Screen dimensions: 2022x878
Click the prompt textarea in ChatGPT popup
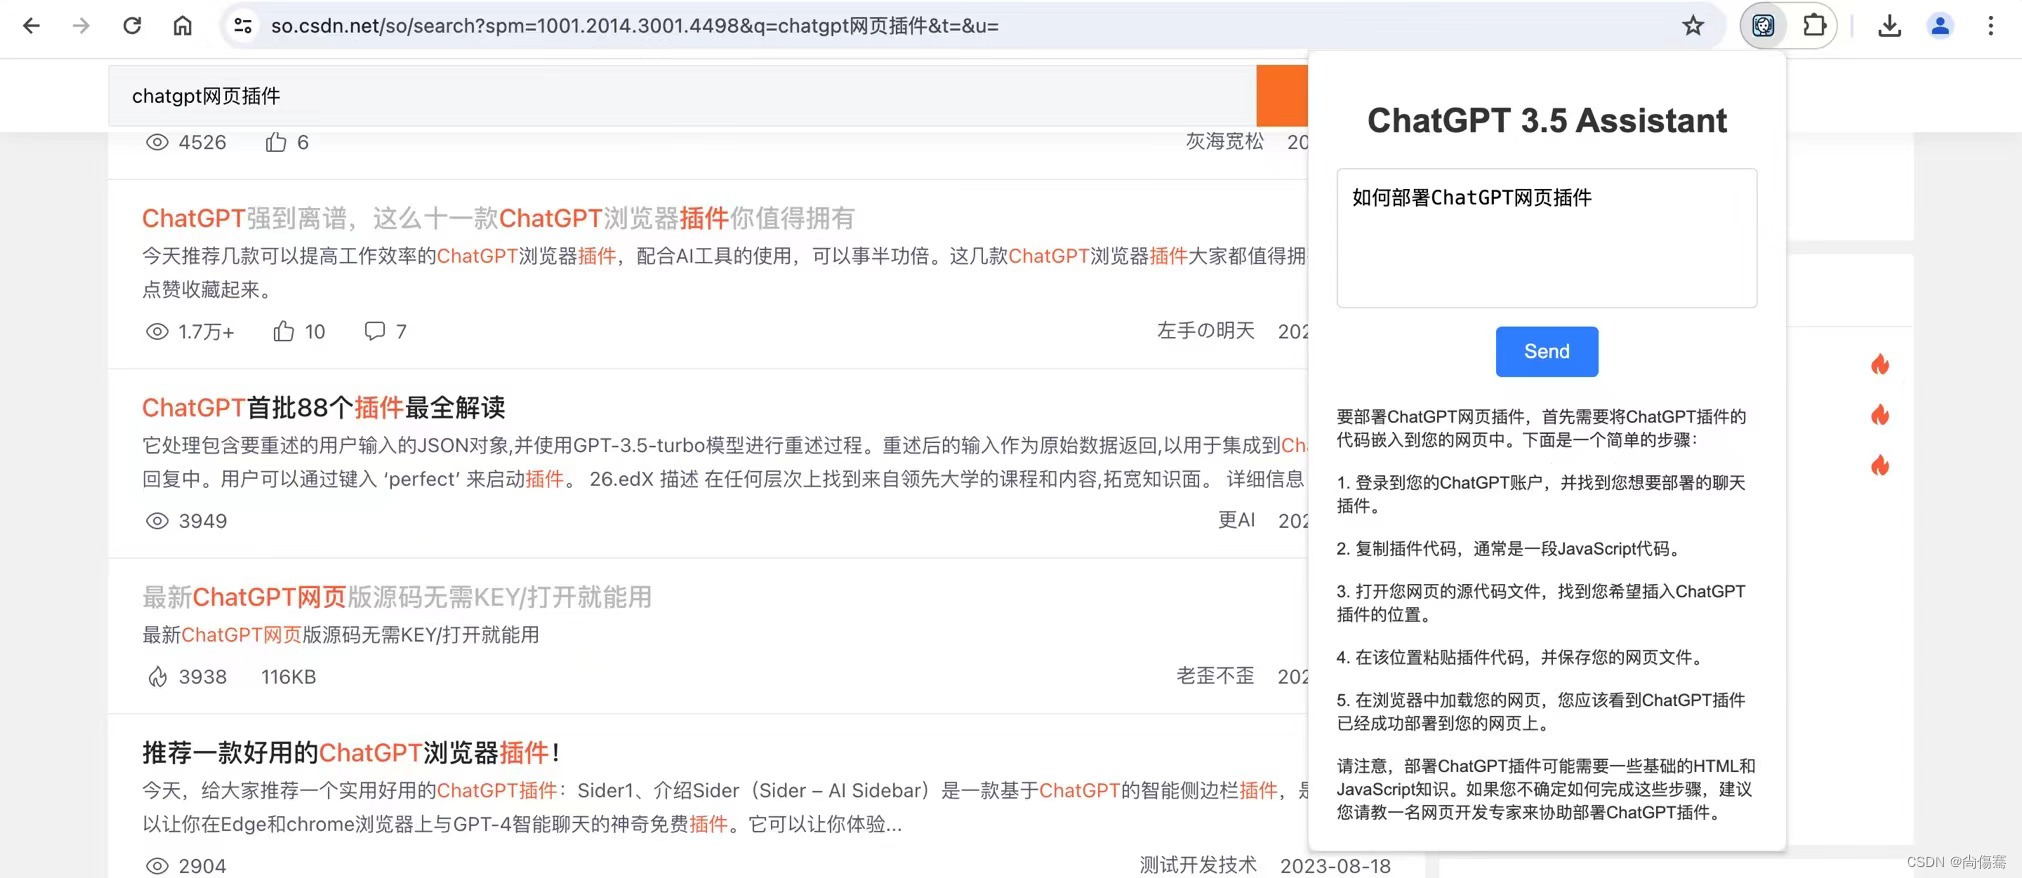click(1547, 238)
